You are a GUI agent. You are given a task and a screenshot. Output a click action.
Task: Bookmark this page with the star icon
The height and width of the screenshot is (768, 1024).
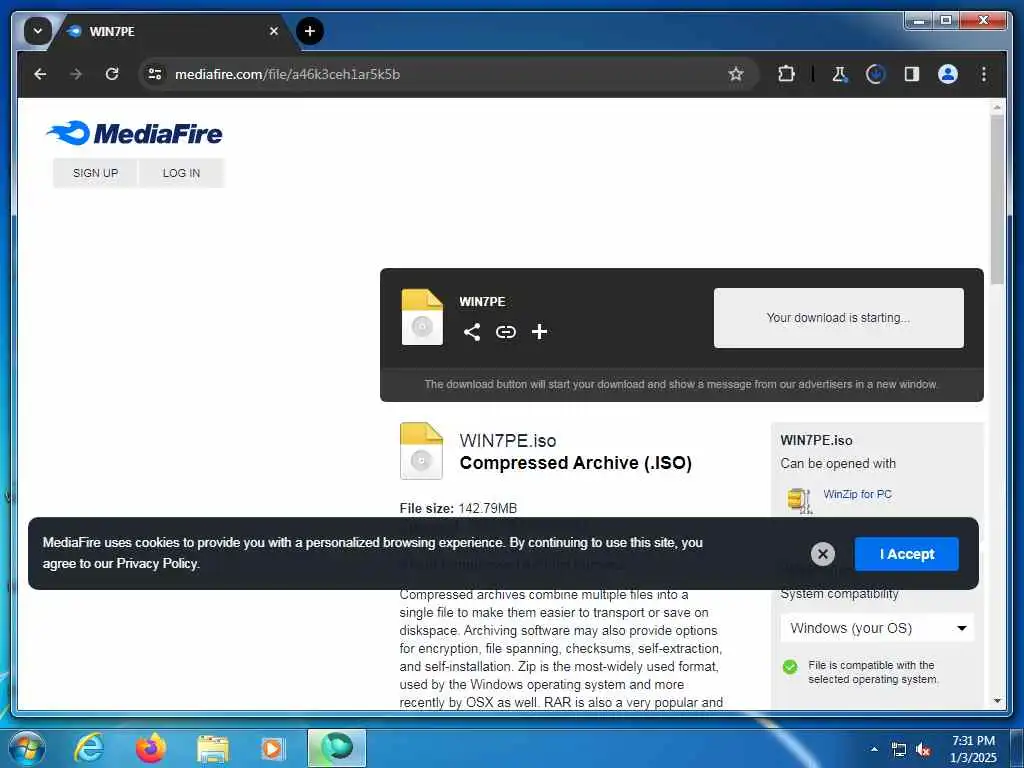[736, 74]
